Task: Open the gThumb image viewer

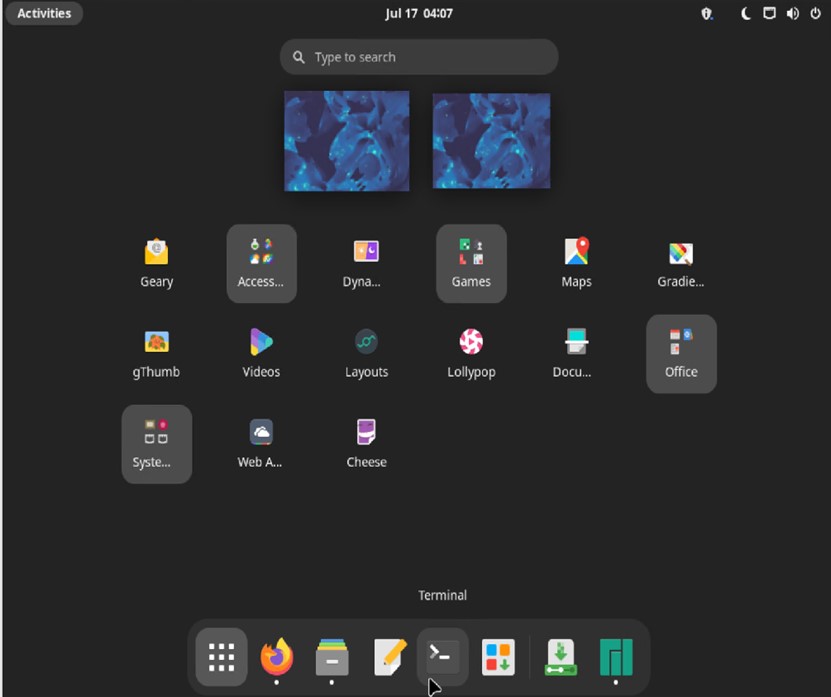Action: tap(156, 354)
